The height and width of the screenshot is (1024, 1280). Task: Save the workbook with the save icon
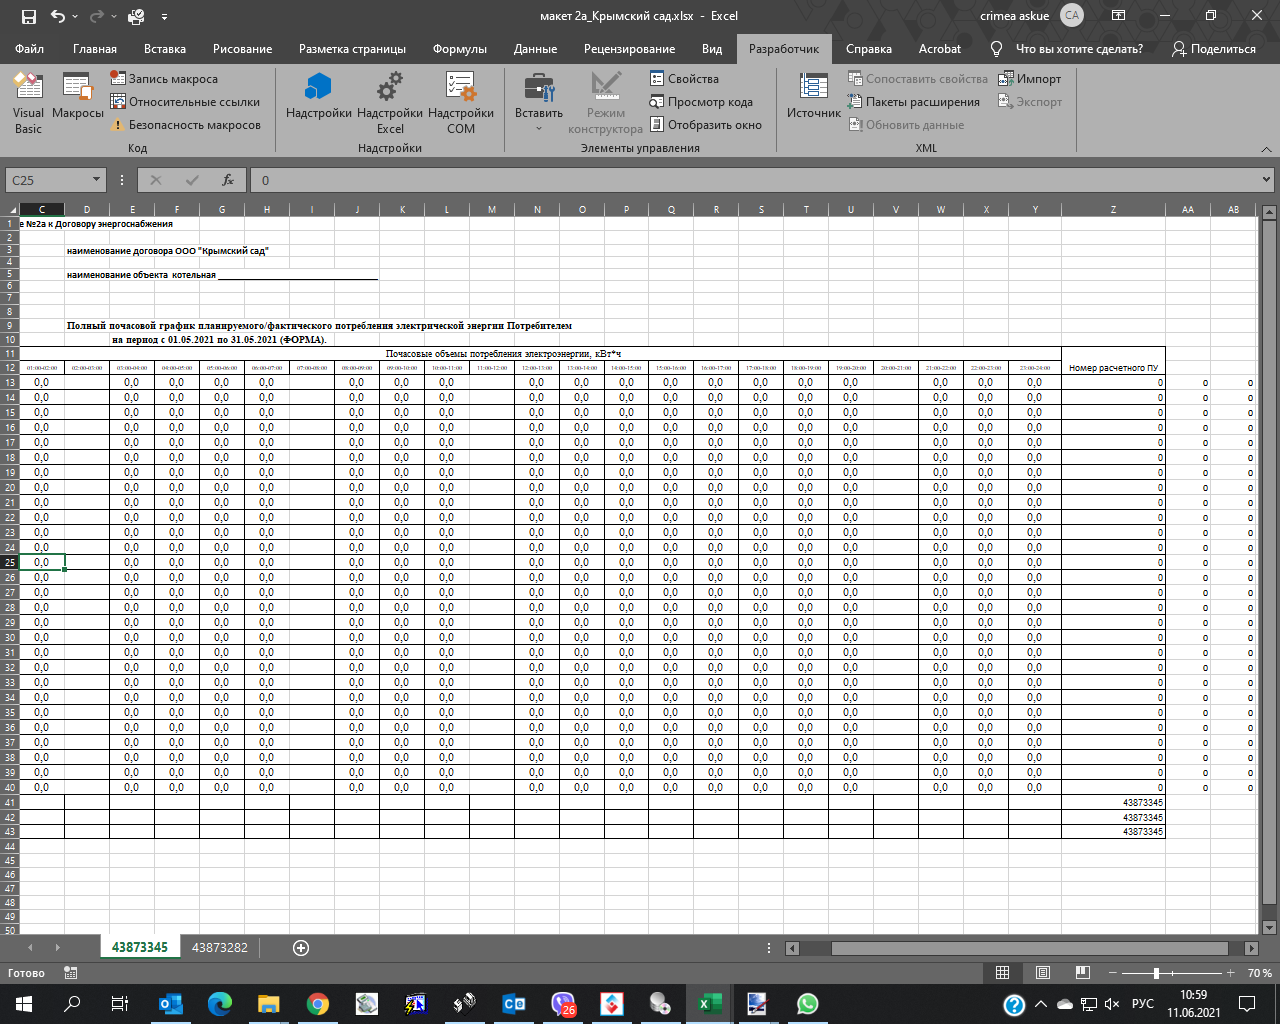click(x=28, y=16)
